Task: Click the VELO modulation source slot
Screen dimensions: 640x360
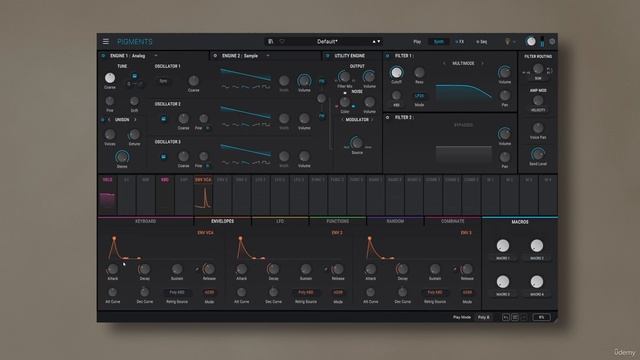Action: pyautogui.click(x=108, y=196)
